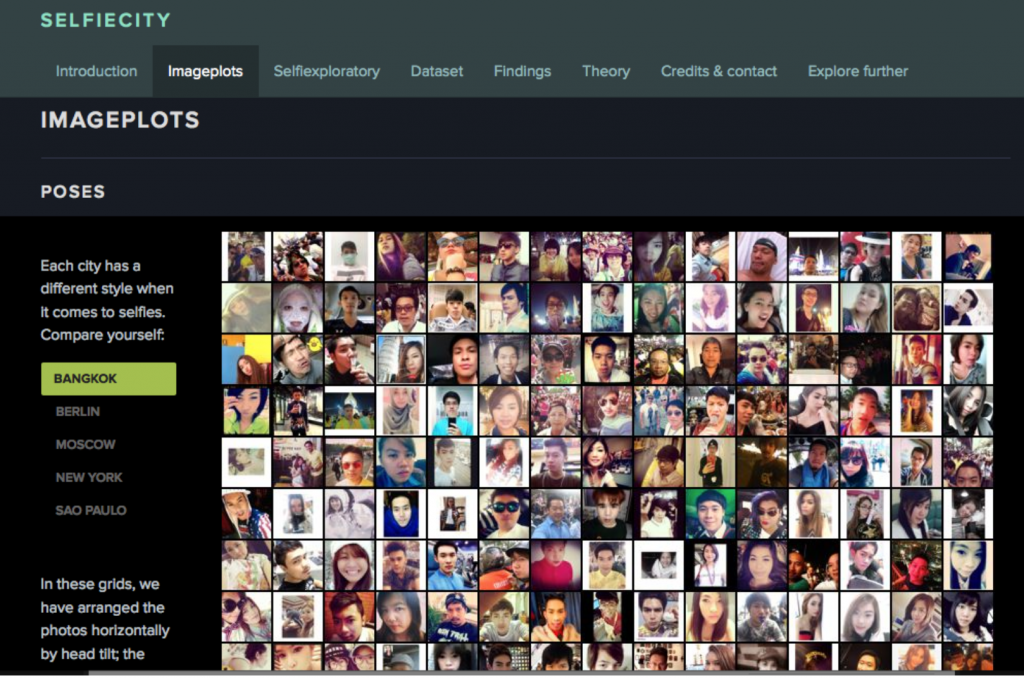Open the blue-shirt mirror selfie holding phone

(452, 411)
